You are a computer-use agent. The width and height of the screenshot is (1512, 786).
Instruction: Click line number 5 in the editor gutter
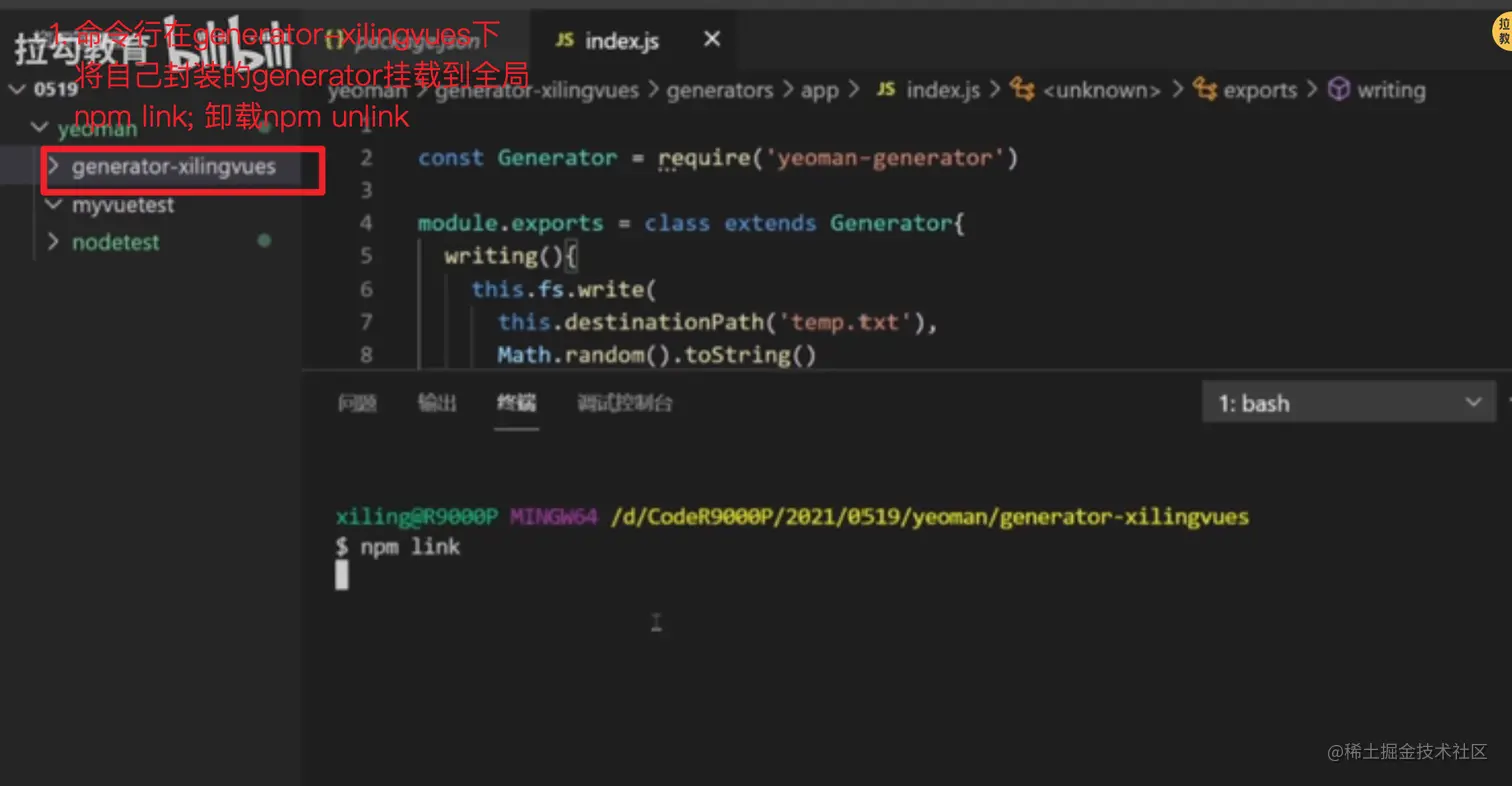(365, 256)
